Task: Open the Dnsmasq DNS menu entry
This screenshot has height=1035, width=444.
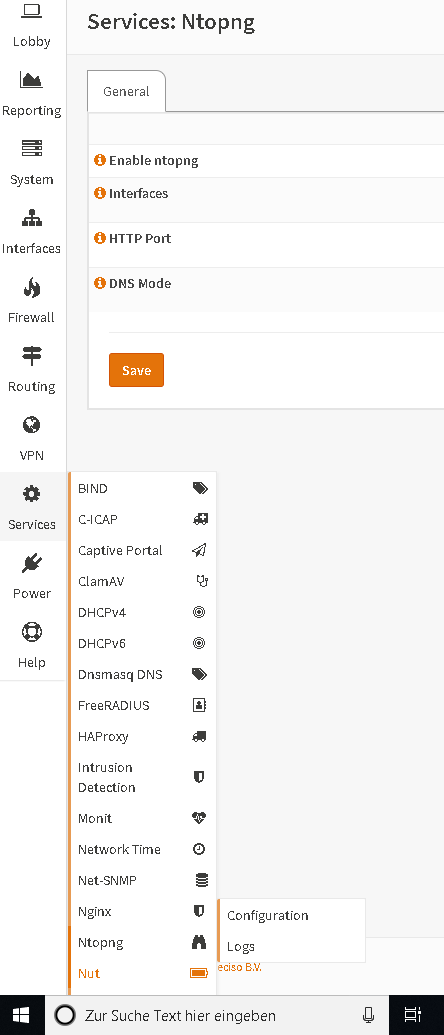Action: coord(143,674)
